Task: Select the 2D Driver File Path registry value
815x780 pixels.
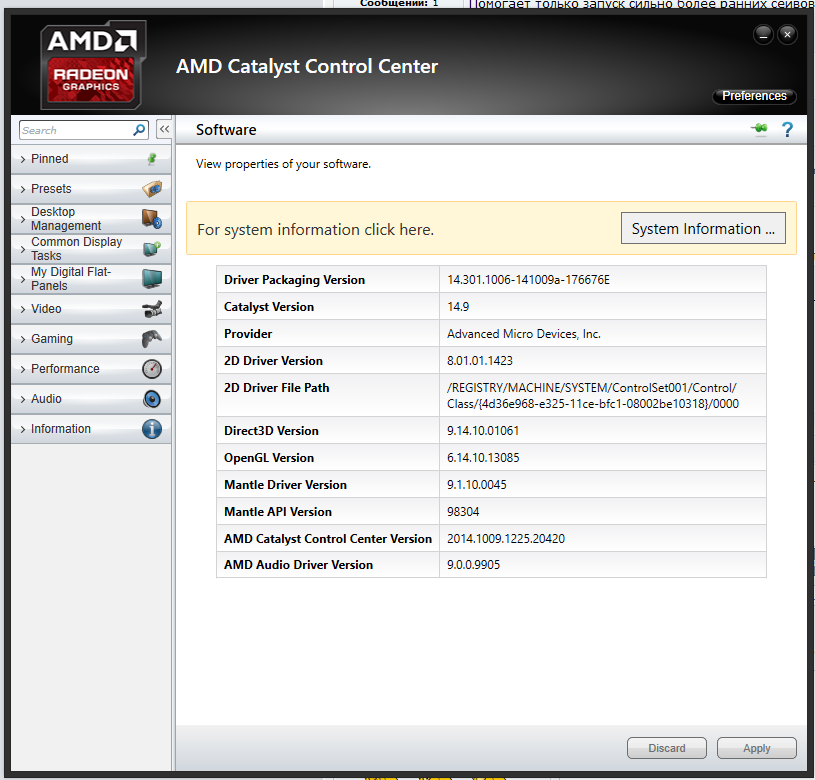Action: 593,395
